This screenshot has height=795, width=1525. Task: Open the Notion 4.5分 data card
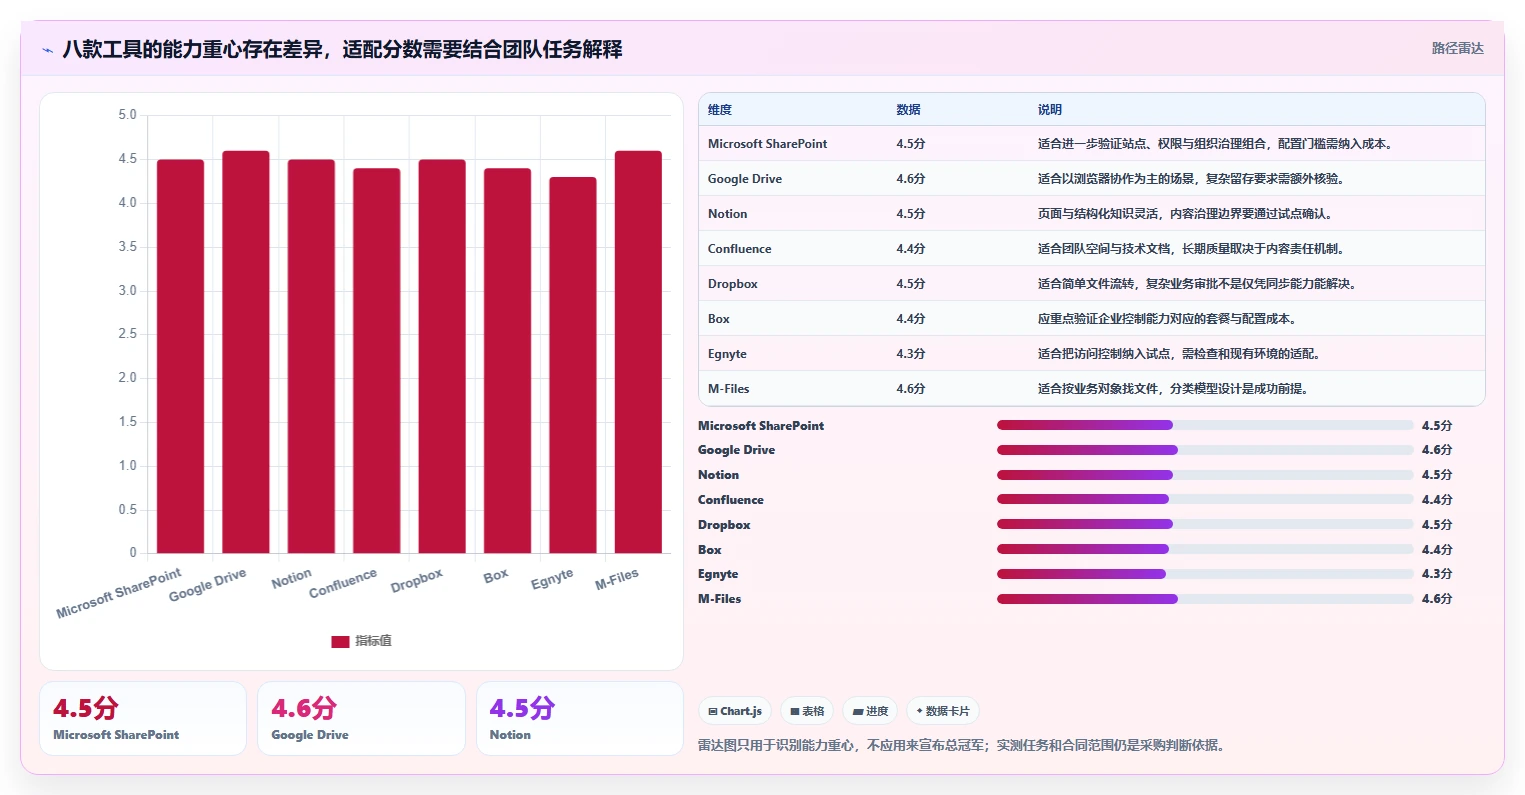[x=579, y=718]
